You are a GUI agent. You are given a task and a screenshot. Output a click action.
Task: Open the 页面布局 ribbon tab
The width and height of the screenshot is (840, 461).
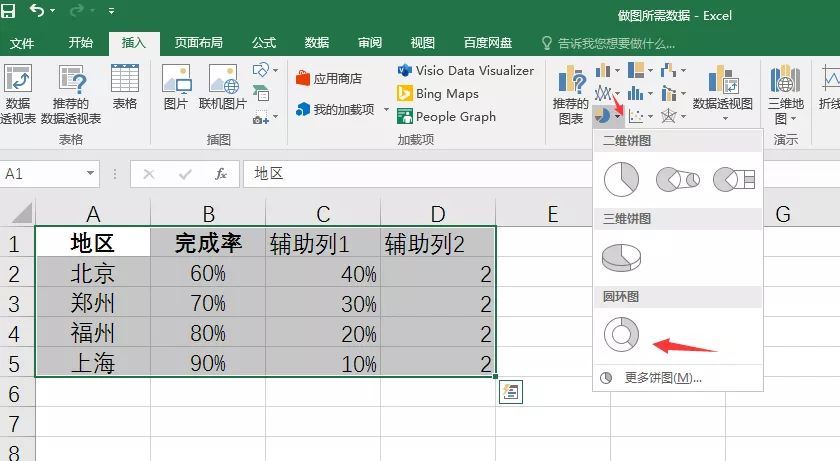tap(198, 43)
